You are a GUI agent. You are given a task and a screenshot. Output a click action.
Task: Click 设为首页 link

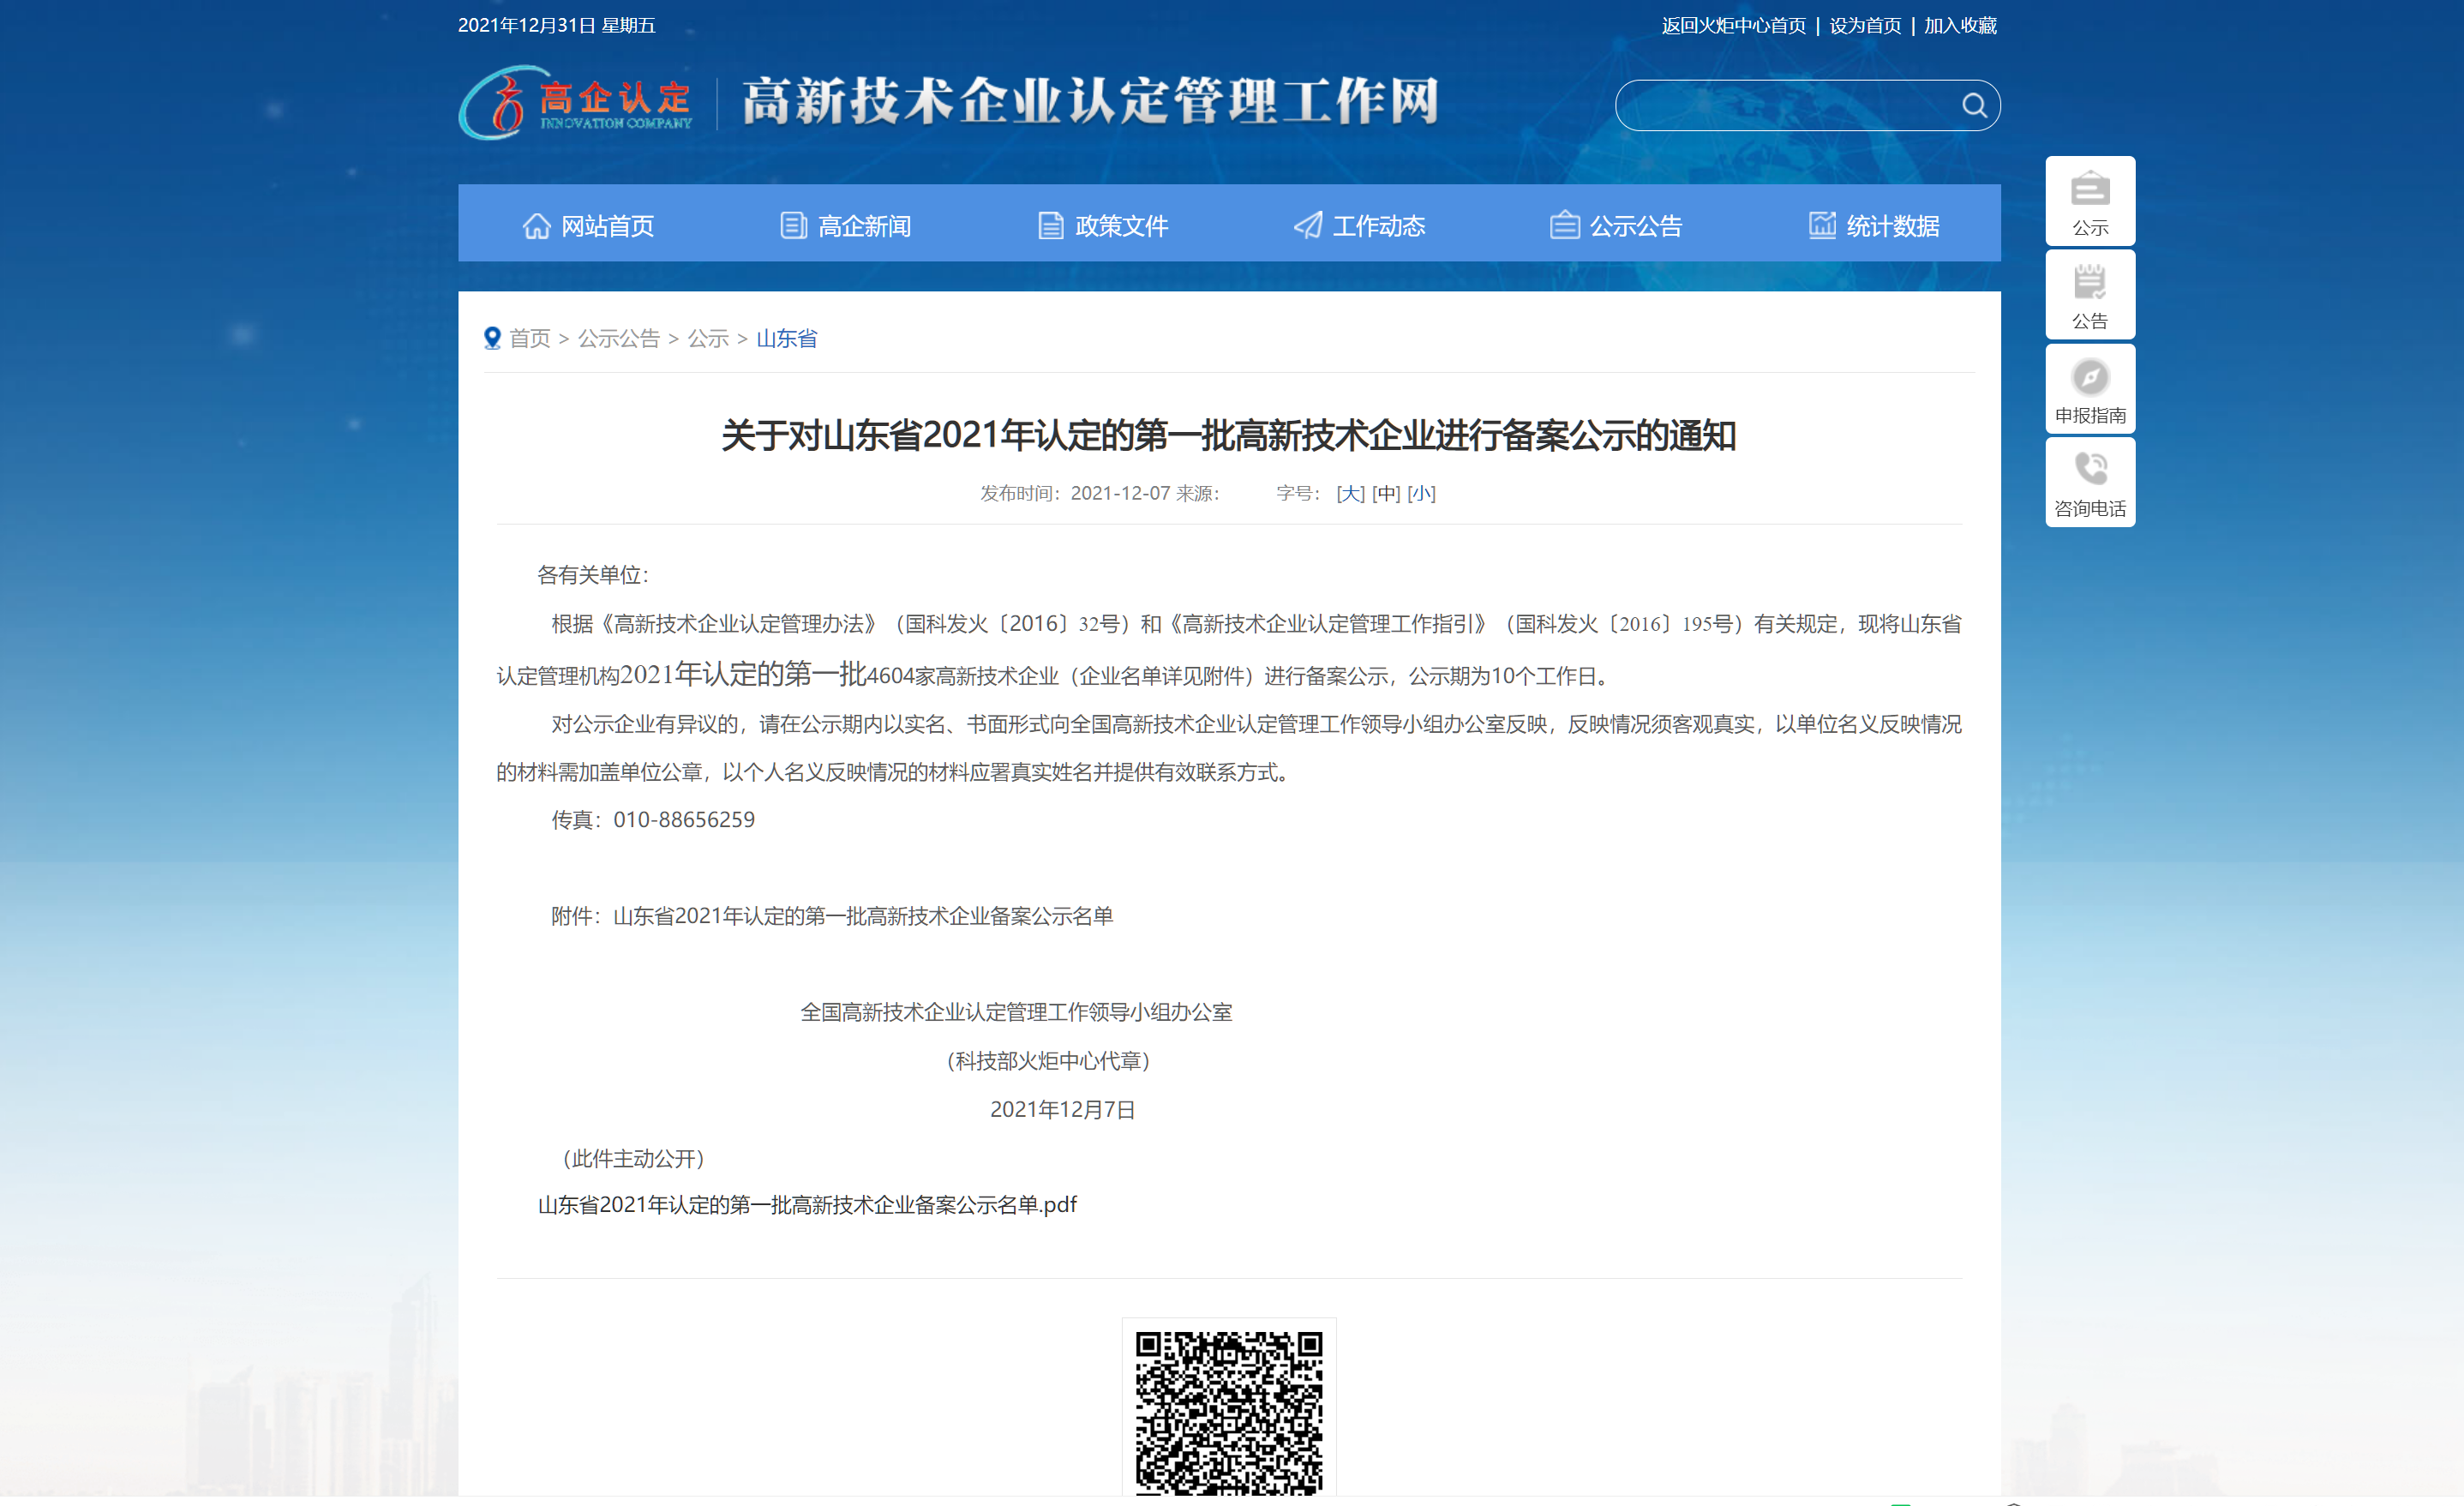tap(1865, 26)
